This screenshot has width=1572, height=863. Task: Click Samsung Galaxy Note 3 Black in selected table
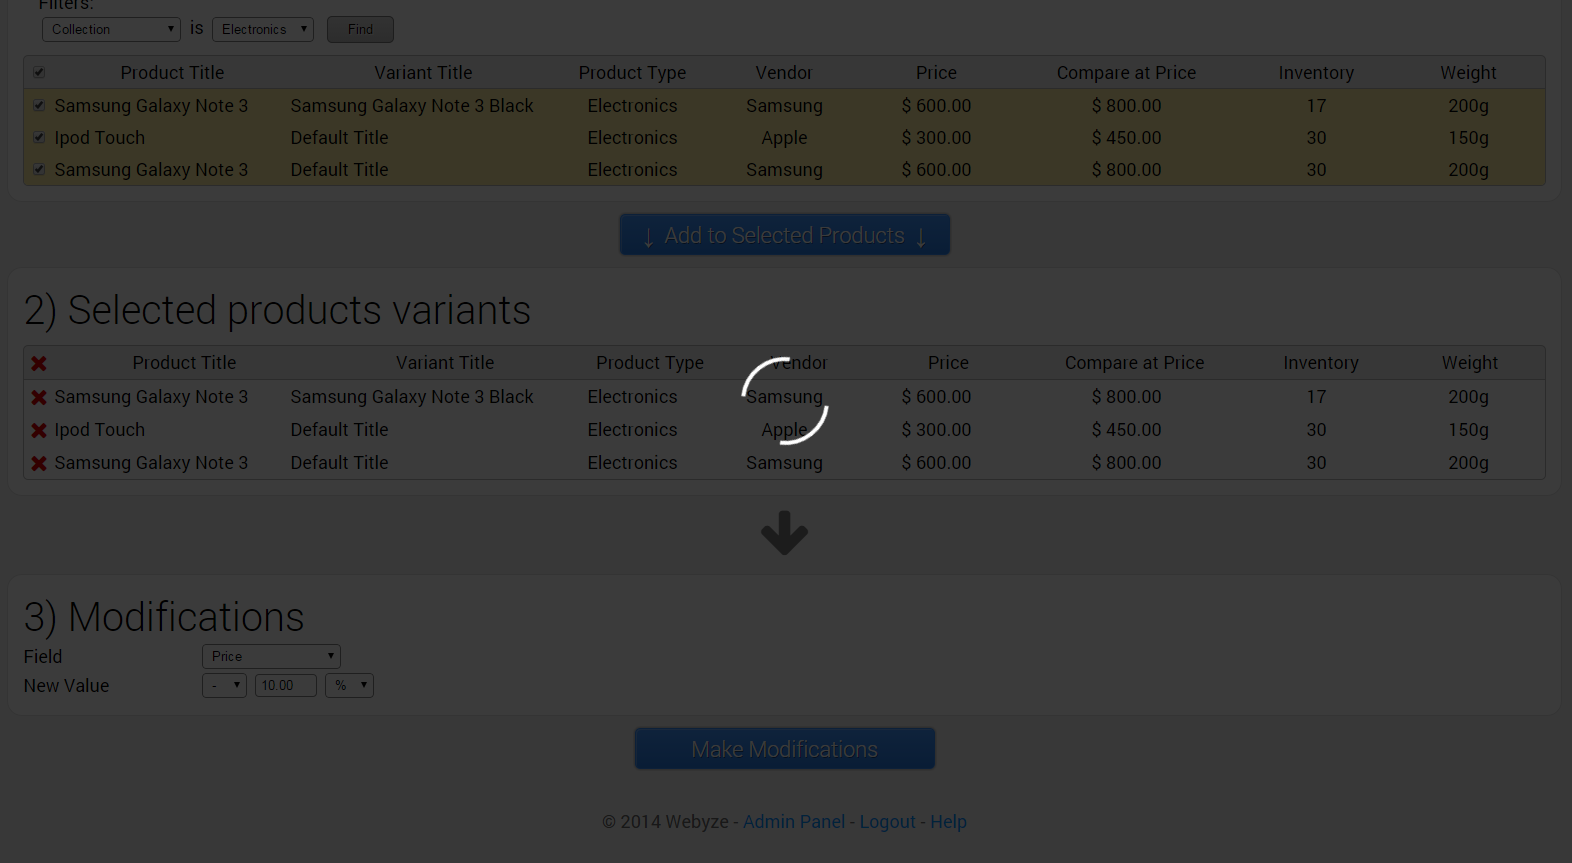pos(412,397)
